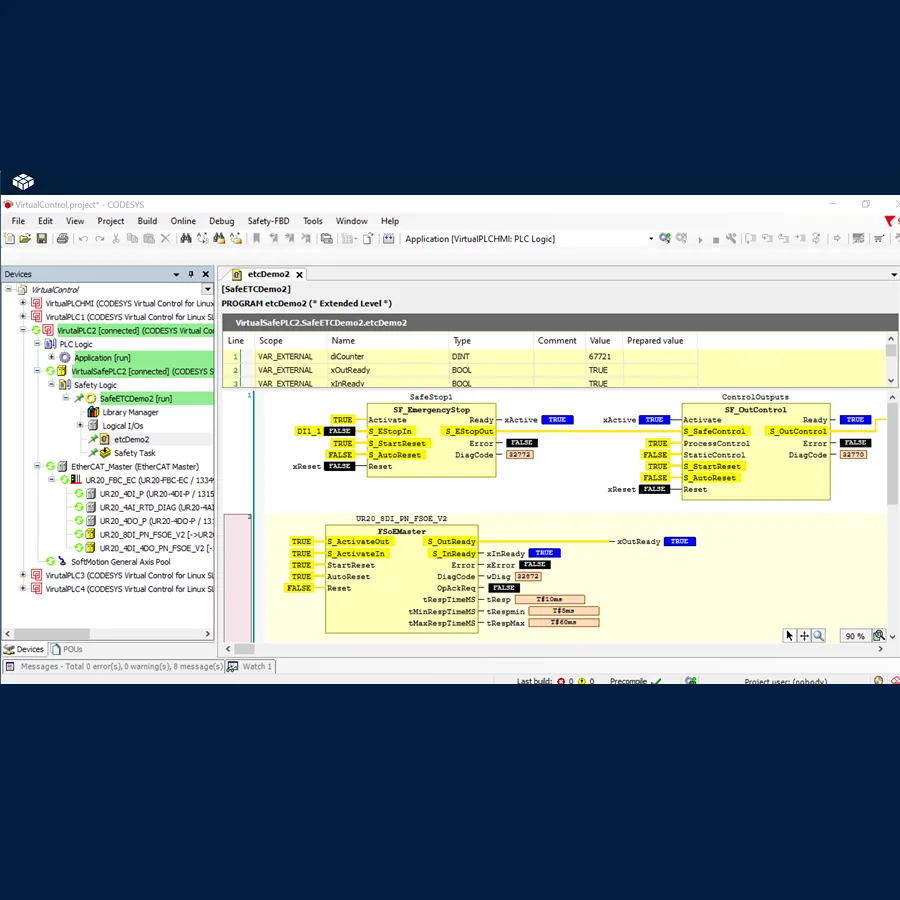Click the Print icon in the toolbar
Screen dimensions: 900x900
pos(61,238)
